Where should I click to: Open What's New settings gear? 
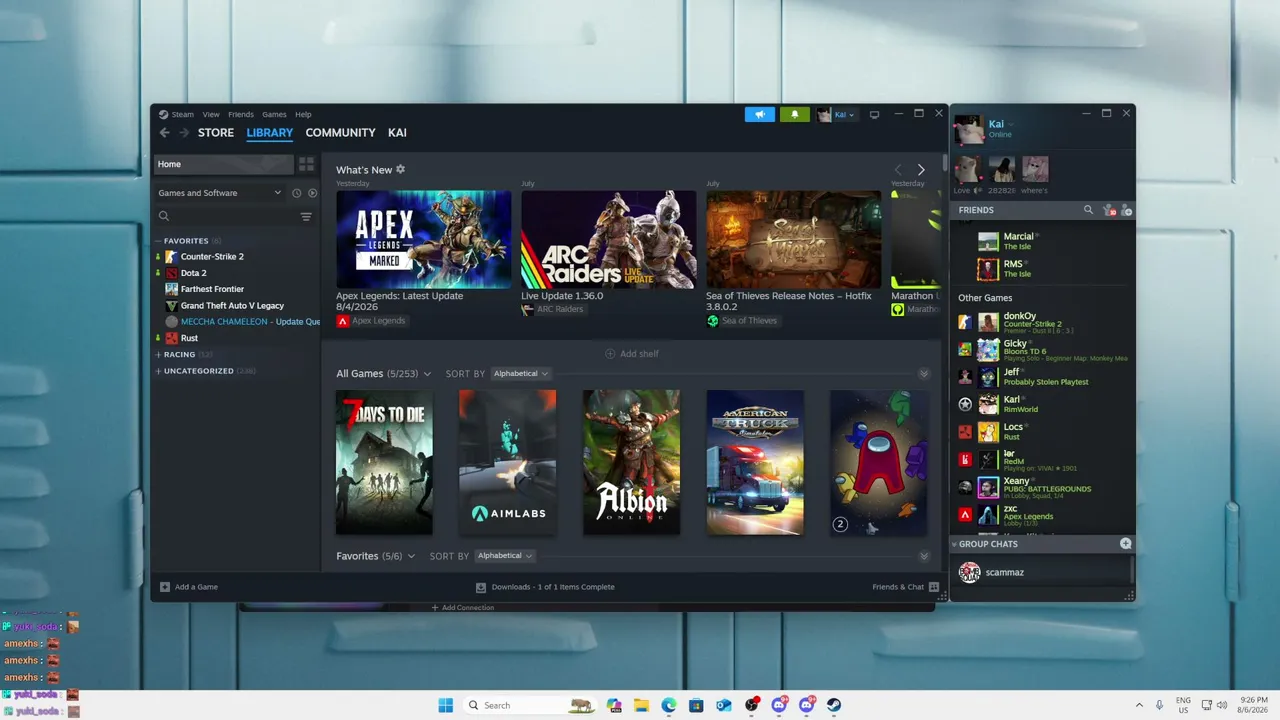click(401, 169)
